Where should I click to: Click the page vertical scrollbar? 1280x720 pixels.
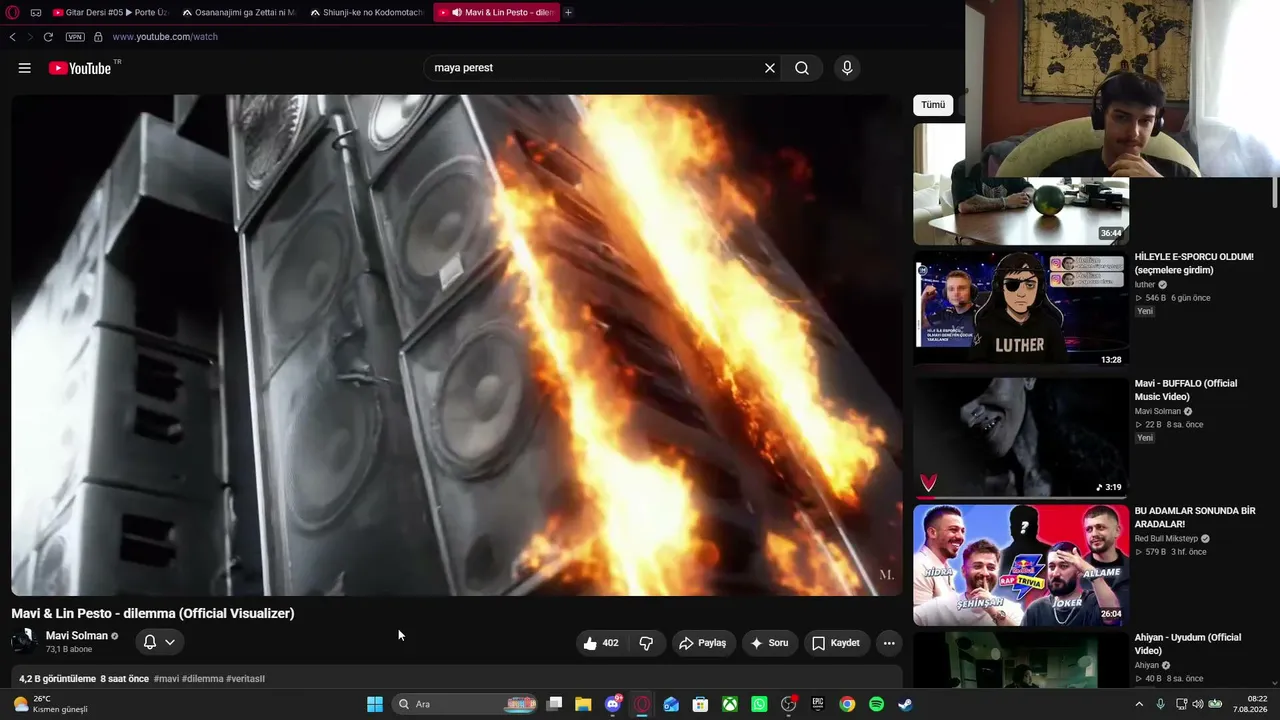(x=1275, y=192)
